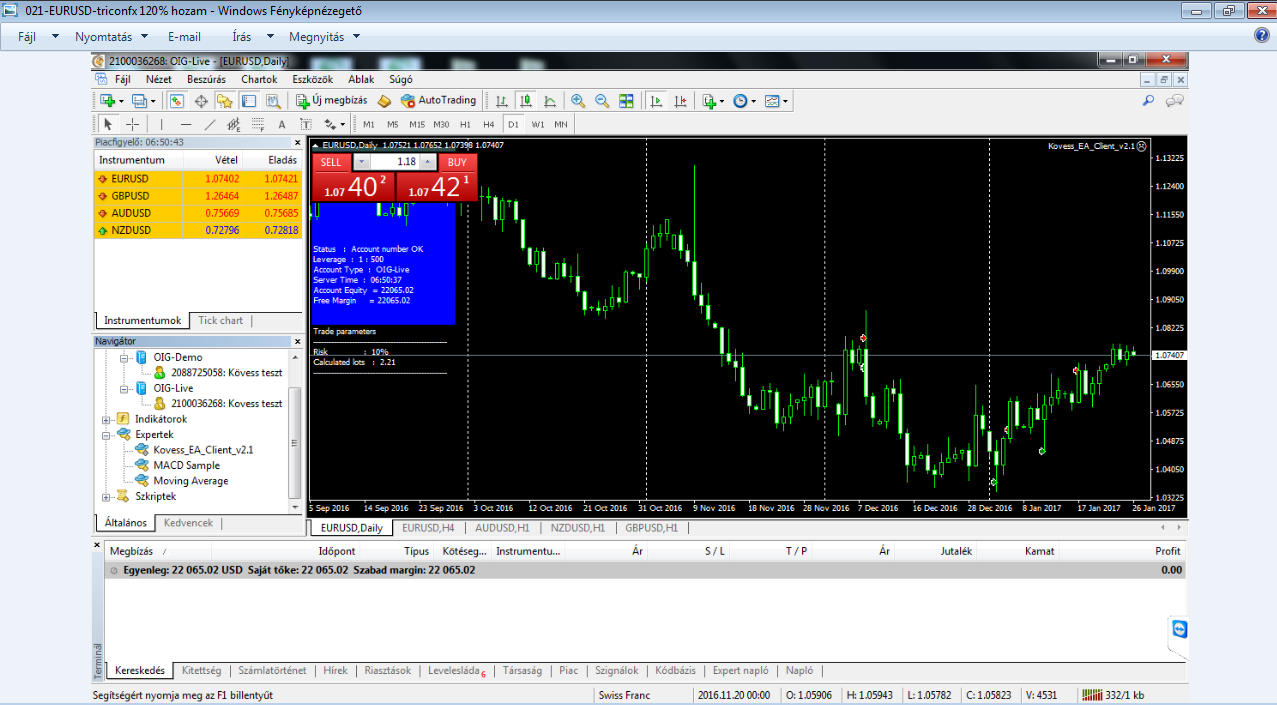
Task: Open the Windows Photo Viewer help icon
Action: click(1262, 36)
